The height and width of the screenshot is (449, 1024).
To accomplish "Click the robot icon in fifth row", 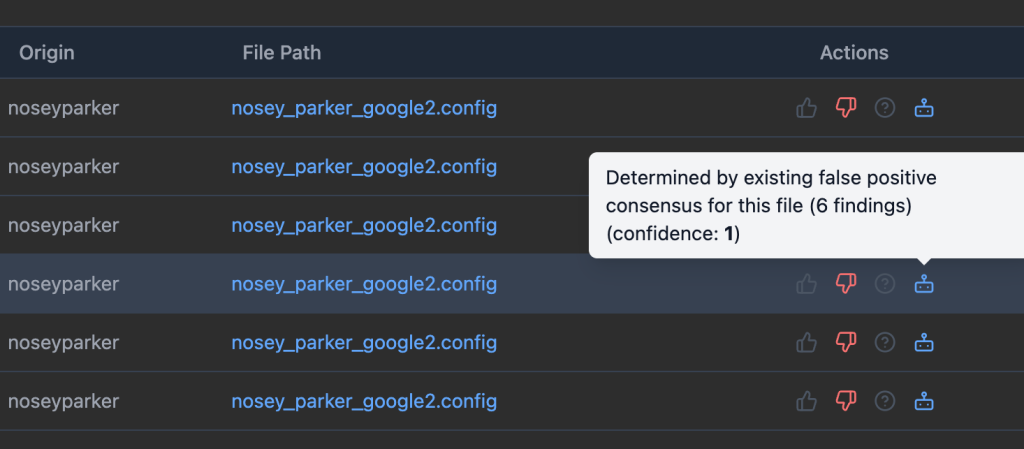I will coord(924,343).
